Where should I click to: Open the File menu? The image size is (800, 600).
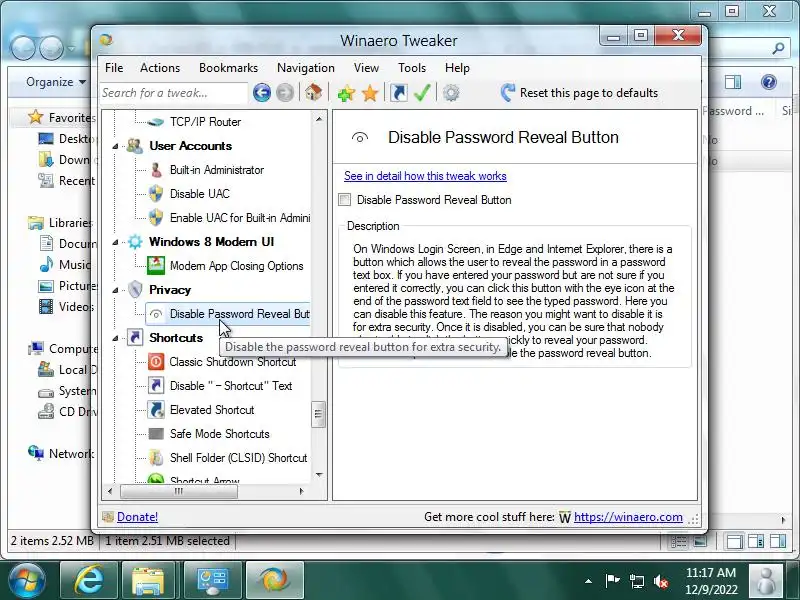coord(114,68)
